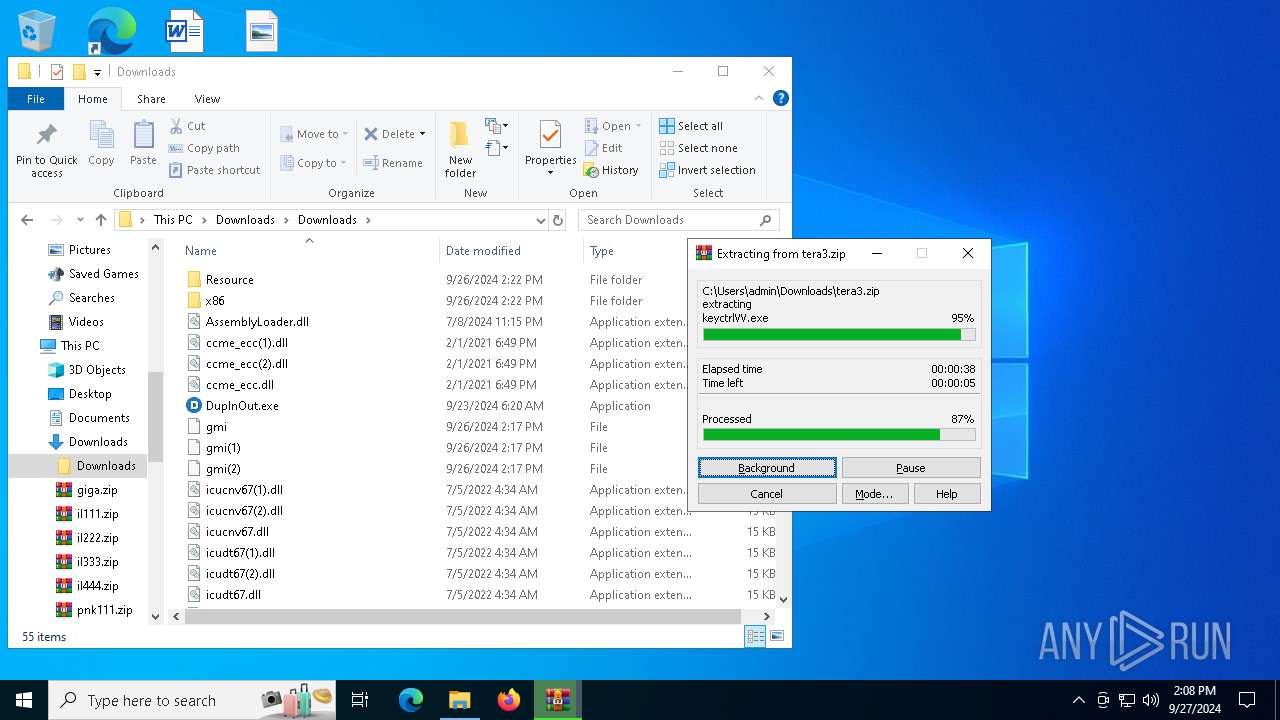This screenshot has width=1280, height=720.
Task: Click keyctrlW.exe file progress bar
Action: (839, 335)
